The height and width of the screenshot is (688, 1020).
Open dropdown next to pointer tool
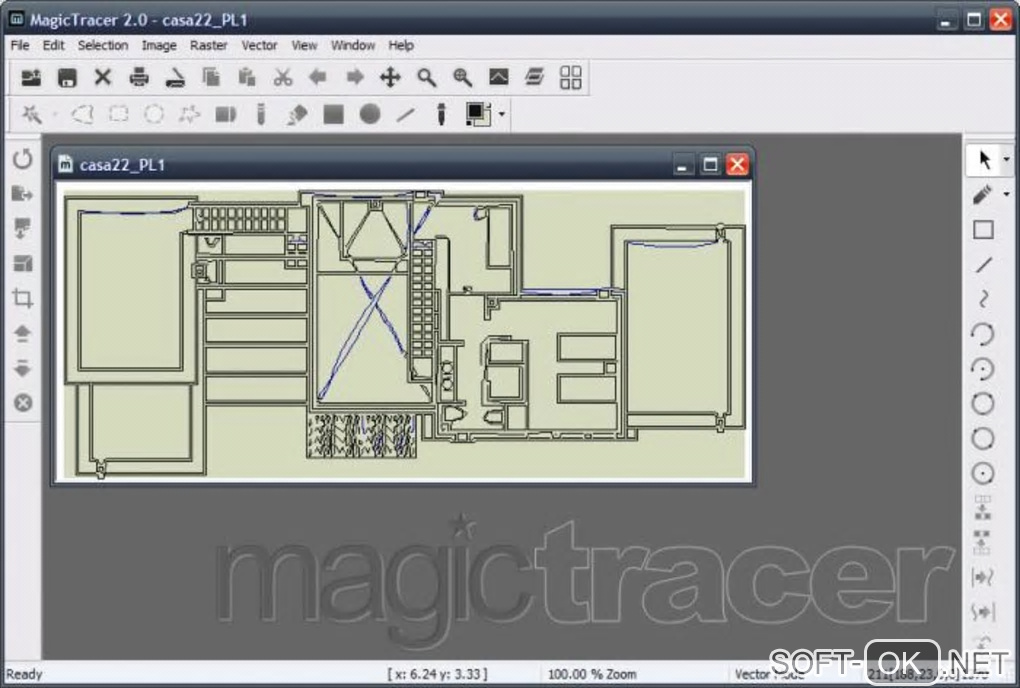point(1006,159)
